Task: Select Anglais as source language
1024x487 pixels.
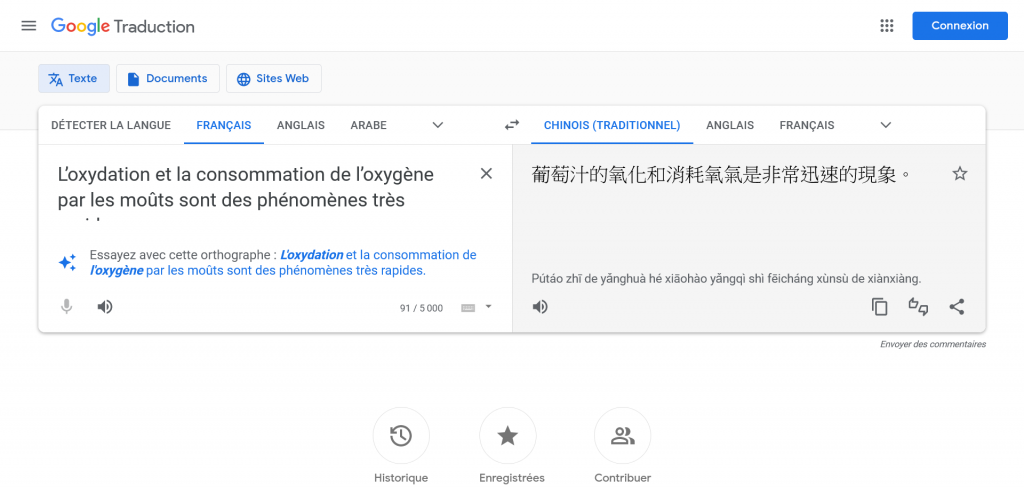Action: point(300,125)
